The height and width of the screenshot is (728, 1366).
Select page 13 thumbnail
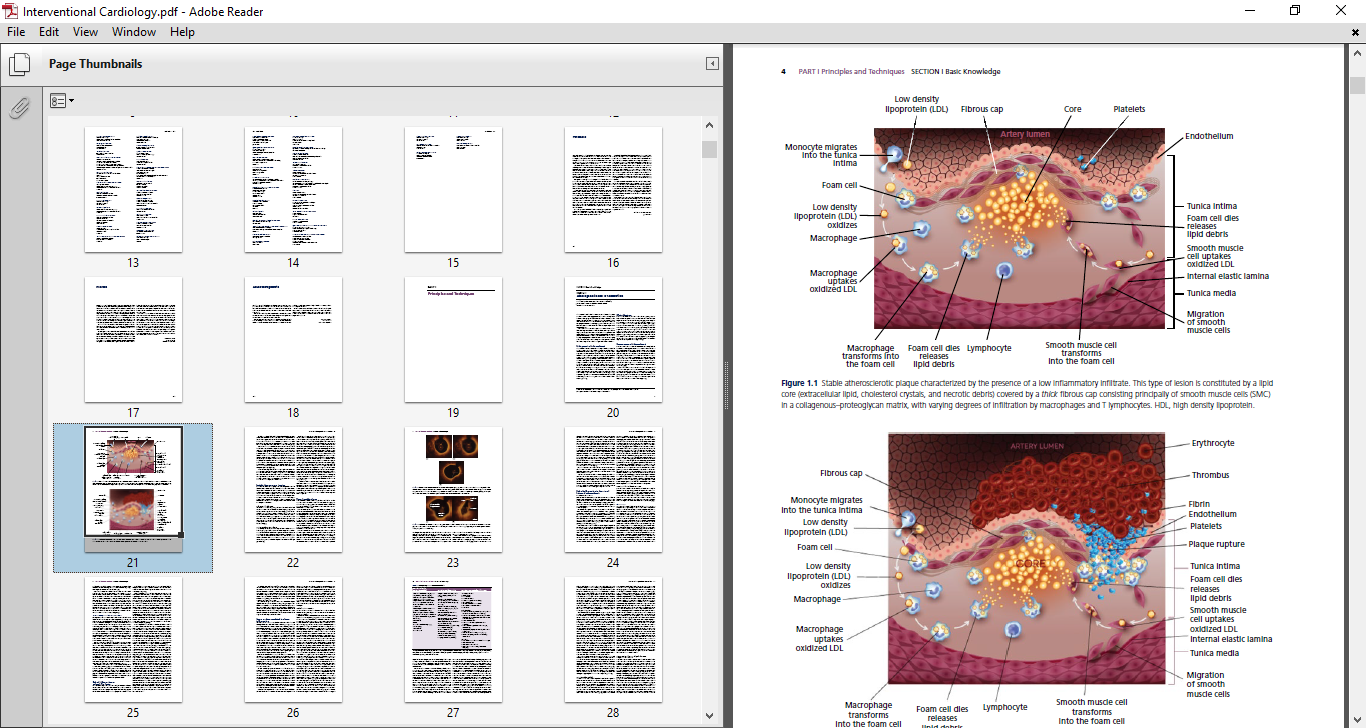coord(133,189)
